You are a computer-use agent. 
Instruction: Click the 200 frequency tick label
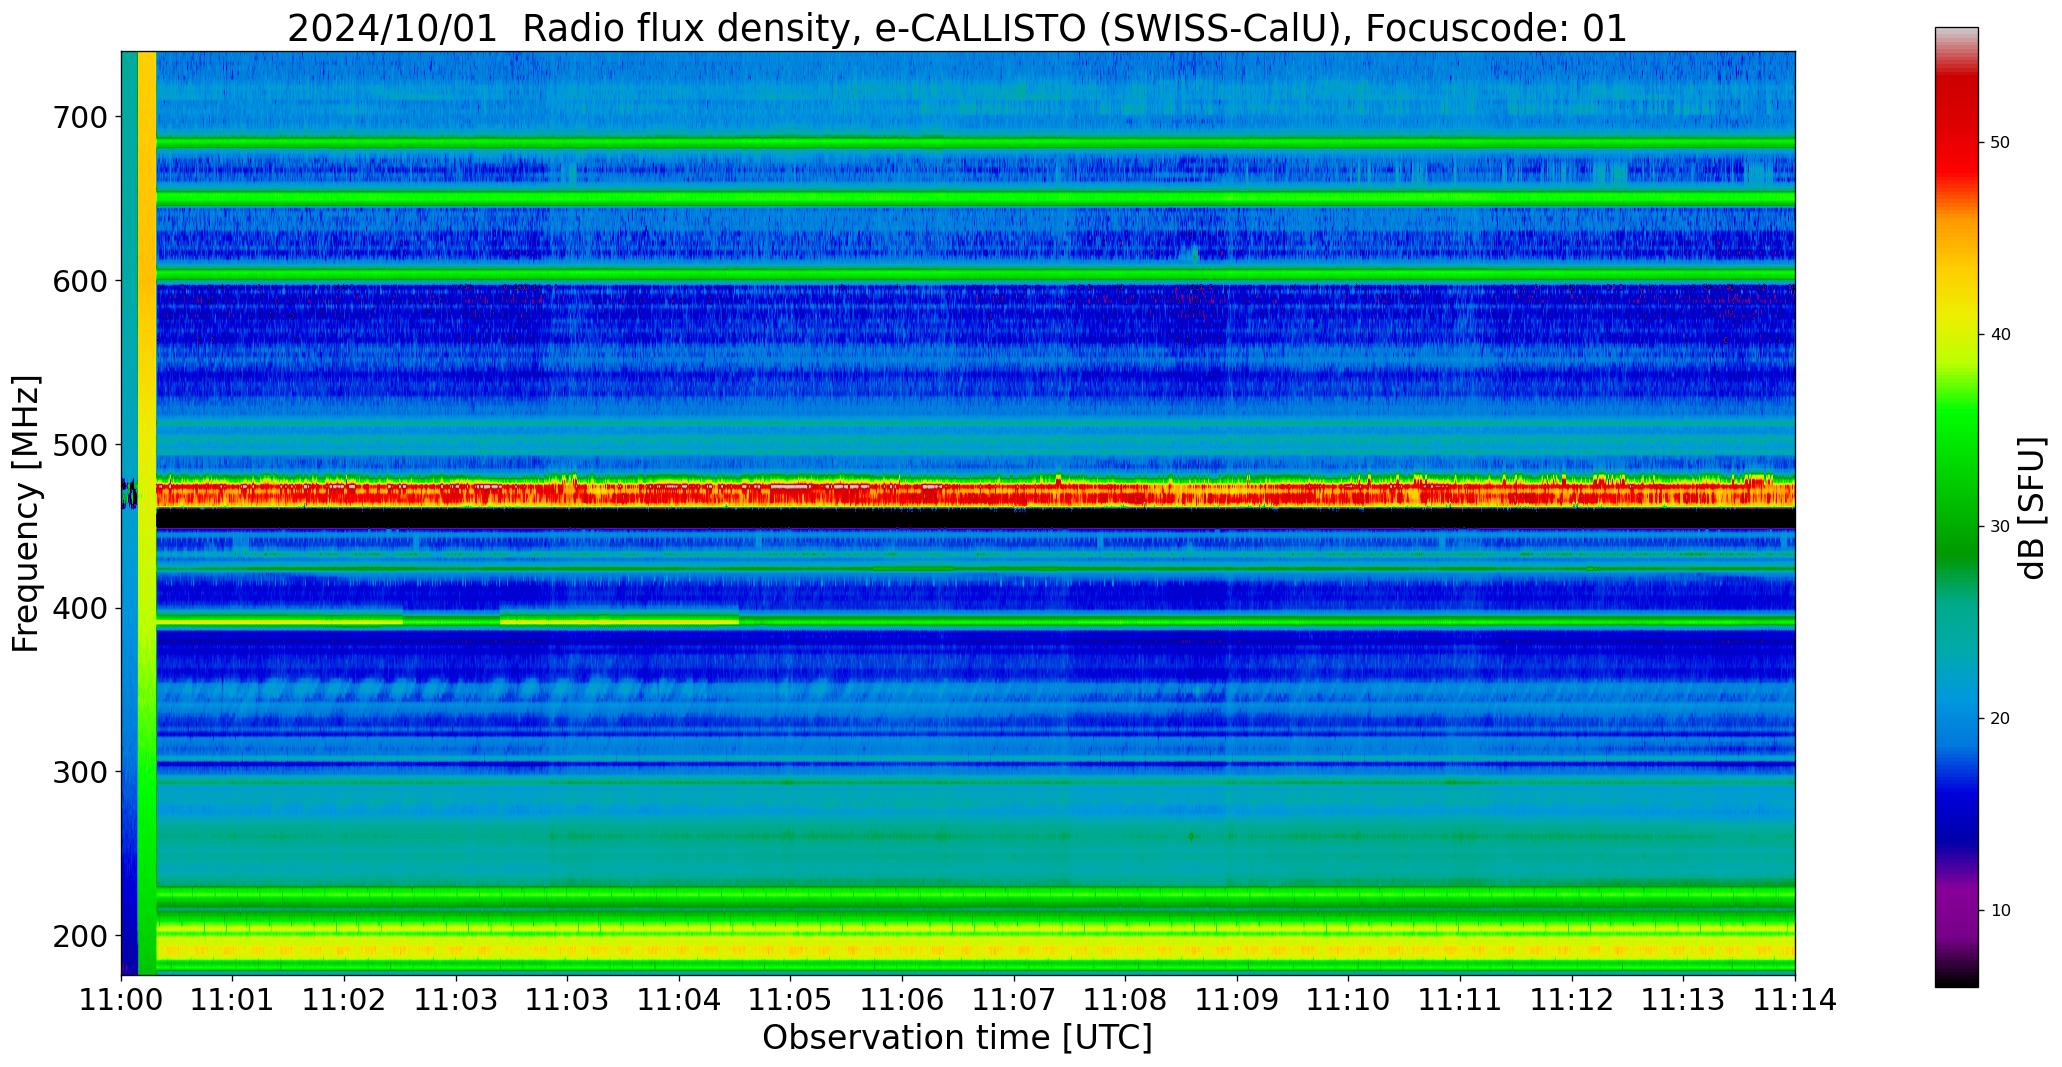click(x=79, y=936)
